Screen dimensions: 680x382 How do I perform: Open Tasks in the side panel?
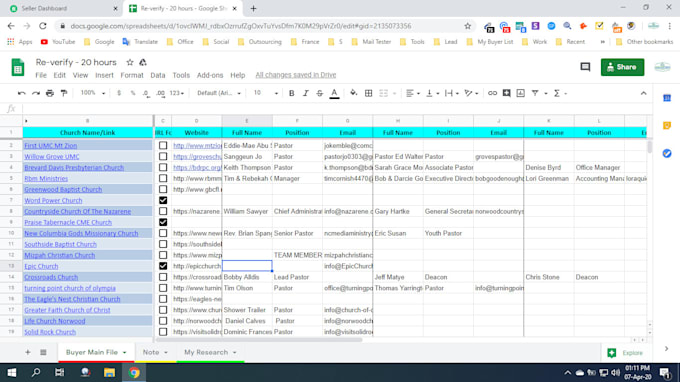(667, 153)
